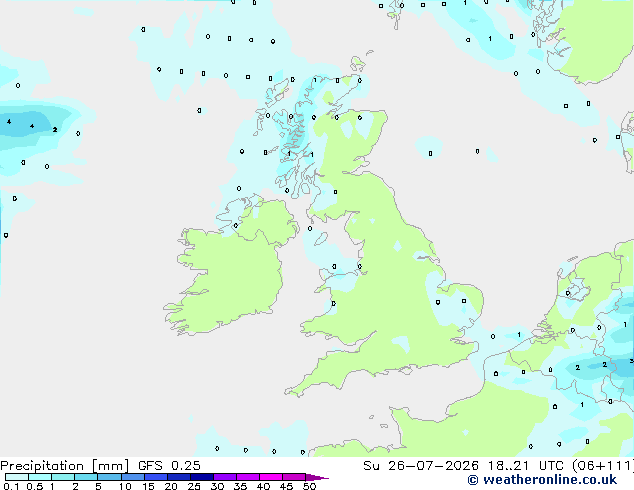
Task: Click the '0.1' legend scale label
Action: [x=11, y=486]
